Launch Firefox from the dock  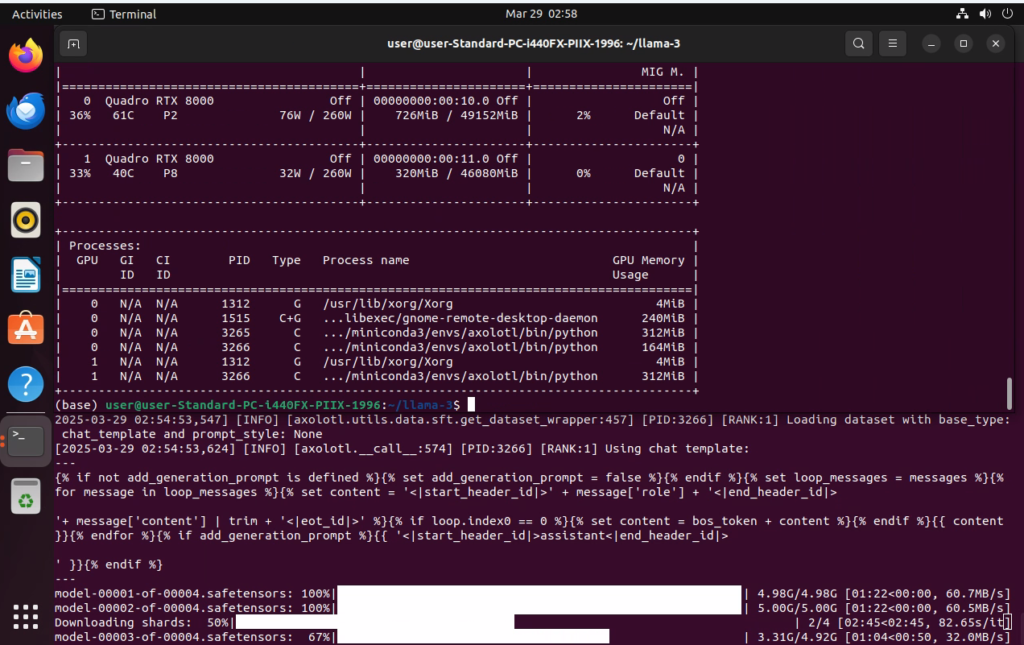pos(26,56)
